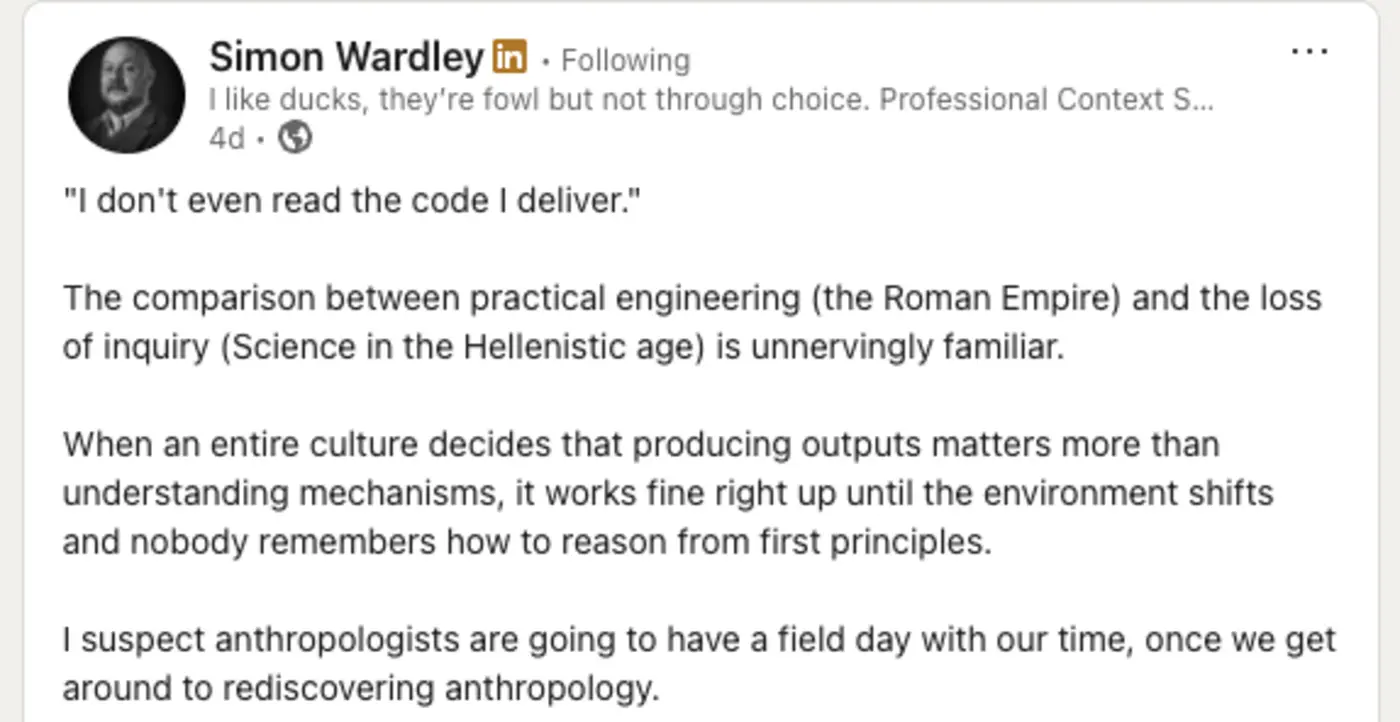Open the three-dot post options menu
Viewport: 1400px width, 722px height.
coord(1309,52)
